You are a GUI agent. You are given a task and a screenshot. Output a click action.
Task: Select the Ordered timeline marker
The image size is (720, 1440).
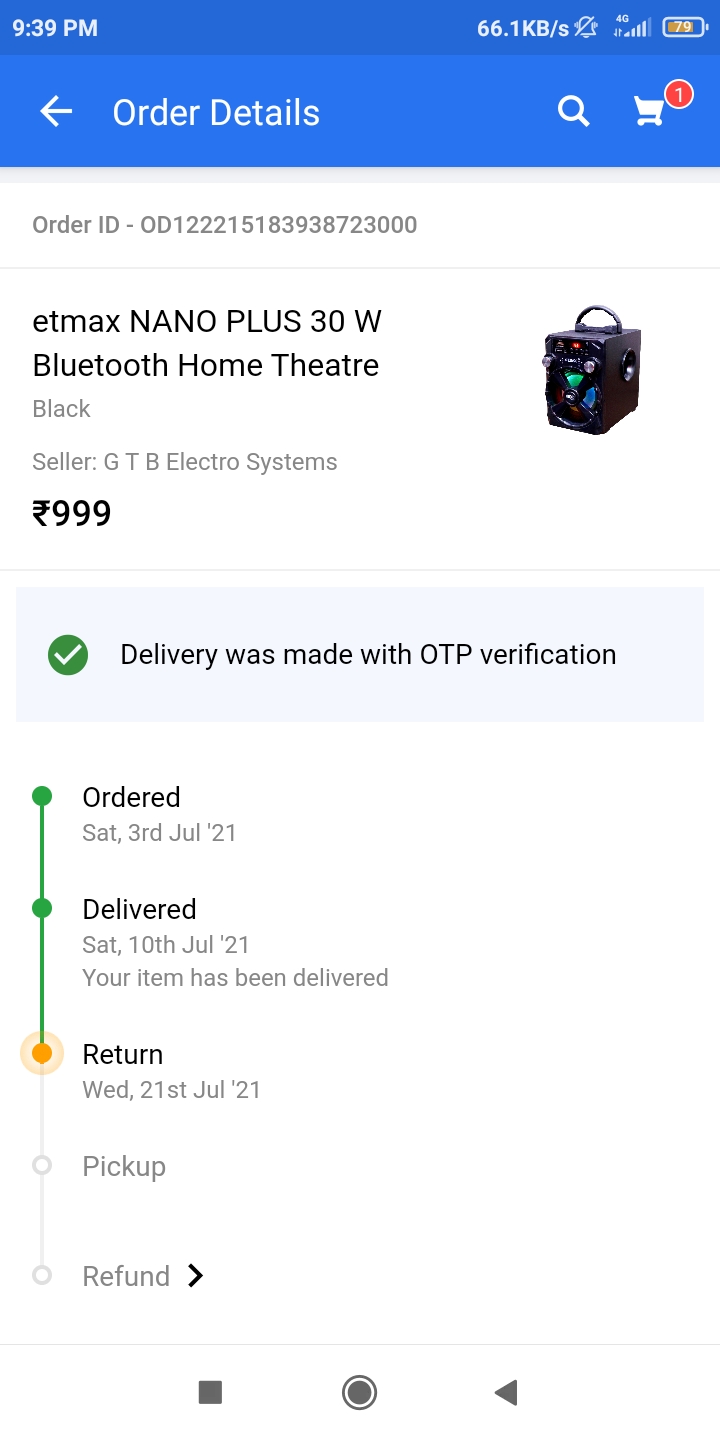pyautogui.click(x=42, y=796)
